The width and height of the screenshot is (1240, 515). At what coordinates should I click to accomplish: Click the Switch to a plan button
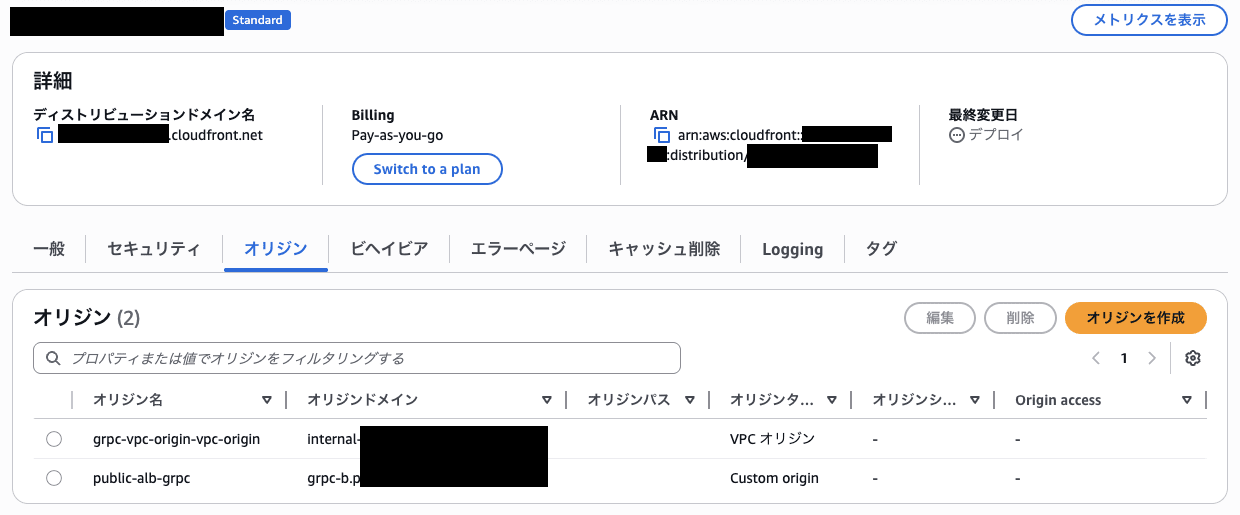pos(427,169)
